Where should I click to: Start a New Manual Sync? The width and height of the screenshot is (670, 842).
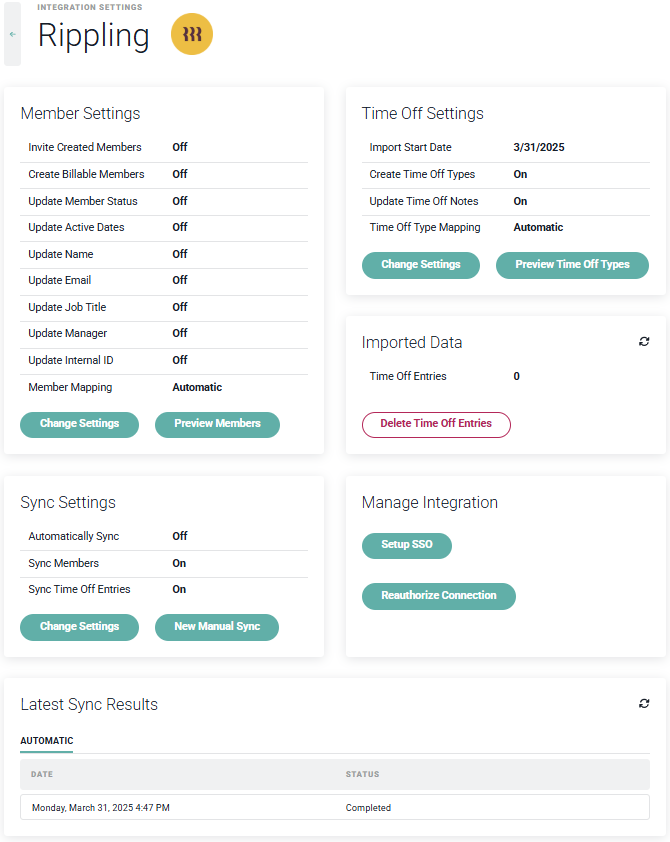point(217,627)
